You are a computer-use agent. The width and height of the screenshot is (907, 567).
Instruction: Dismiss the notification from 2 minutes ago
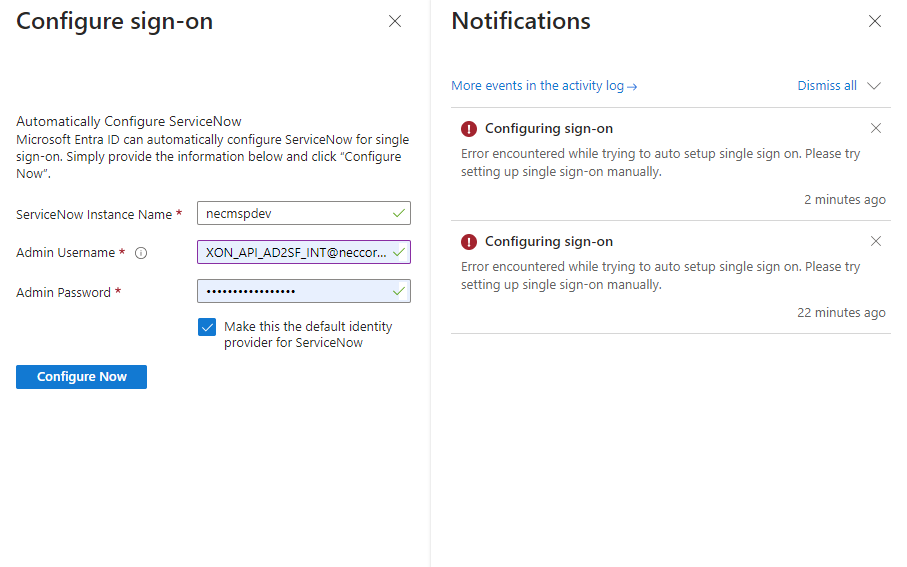(876, 128)
